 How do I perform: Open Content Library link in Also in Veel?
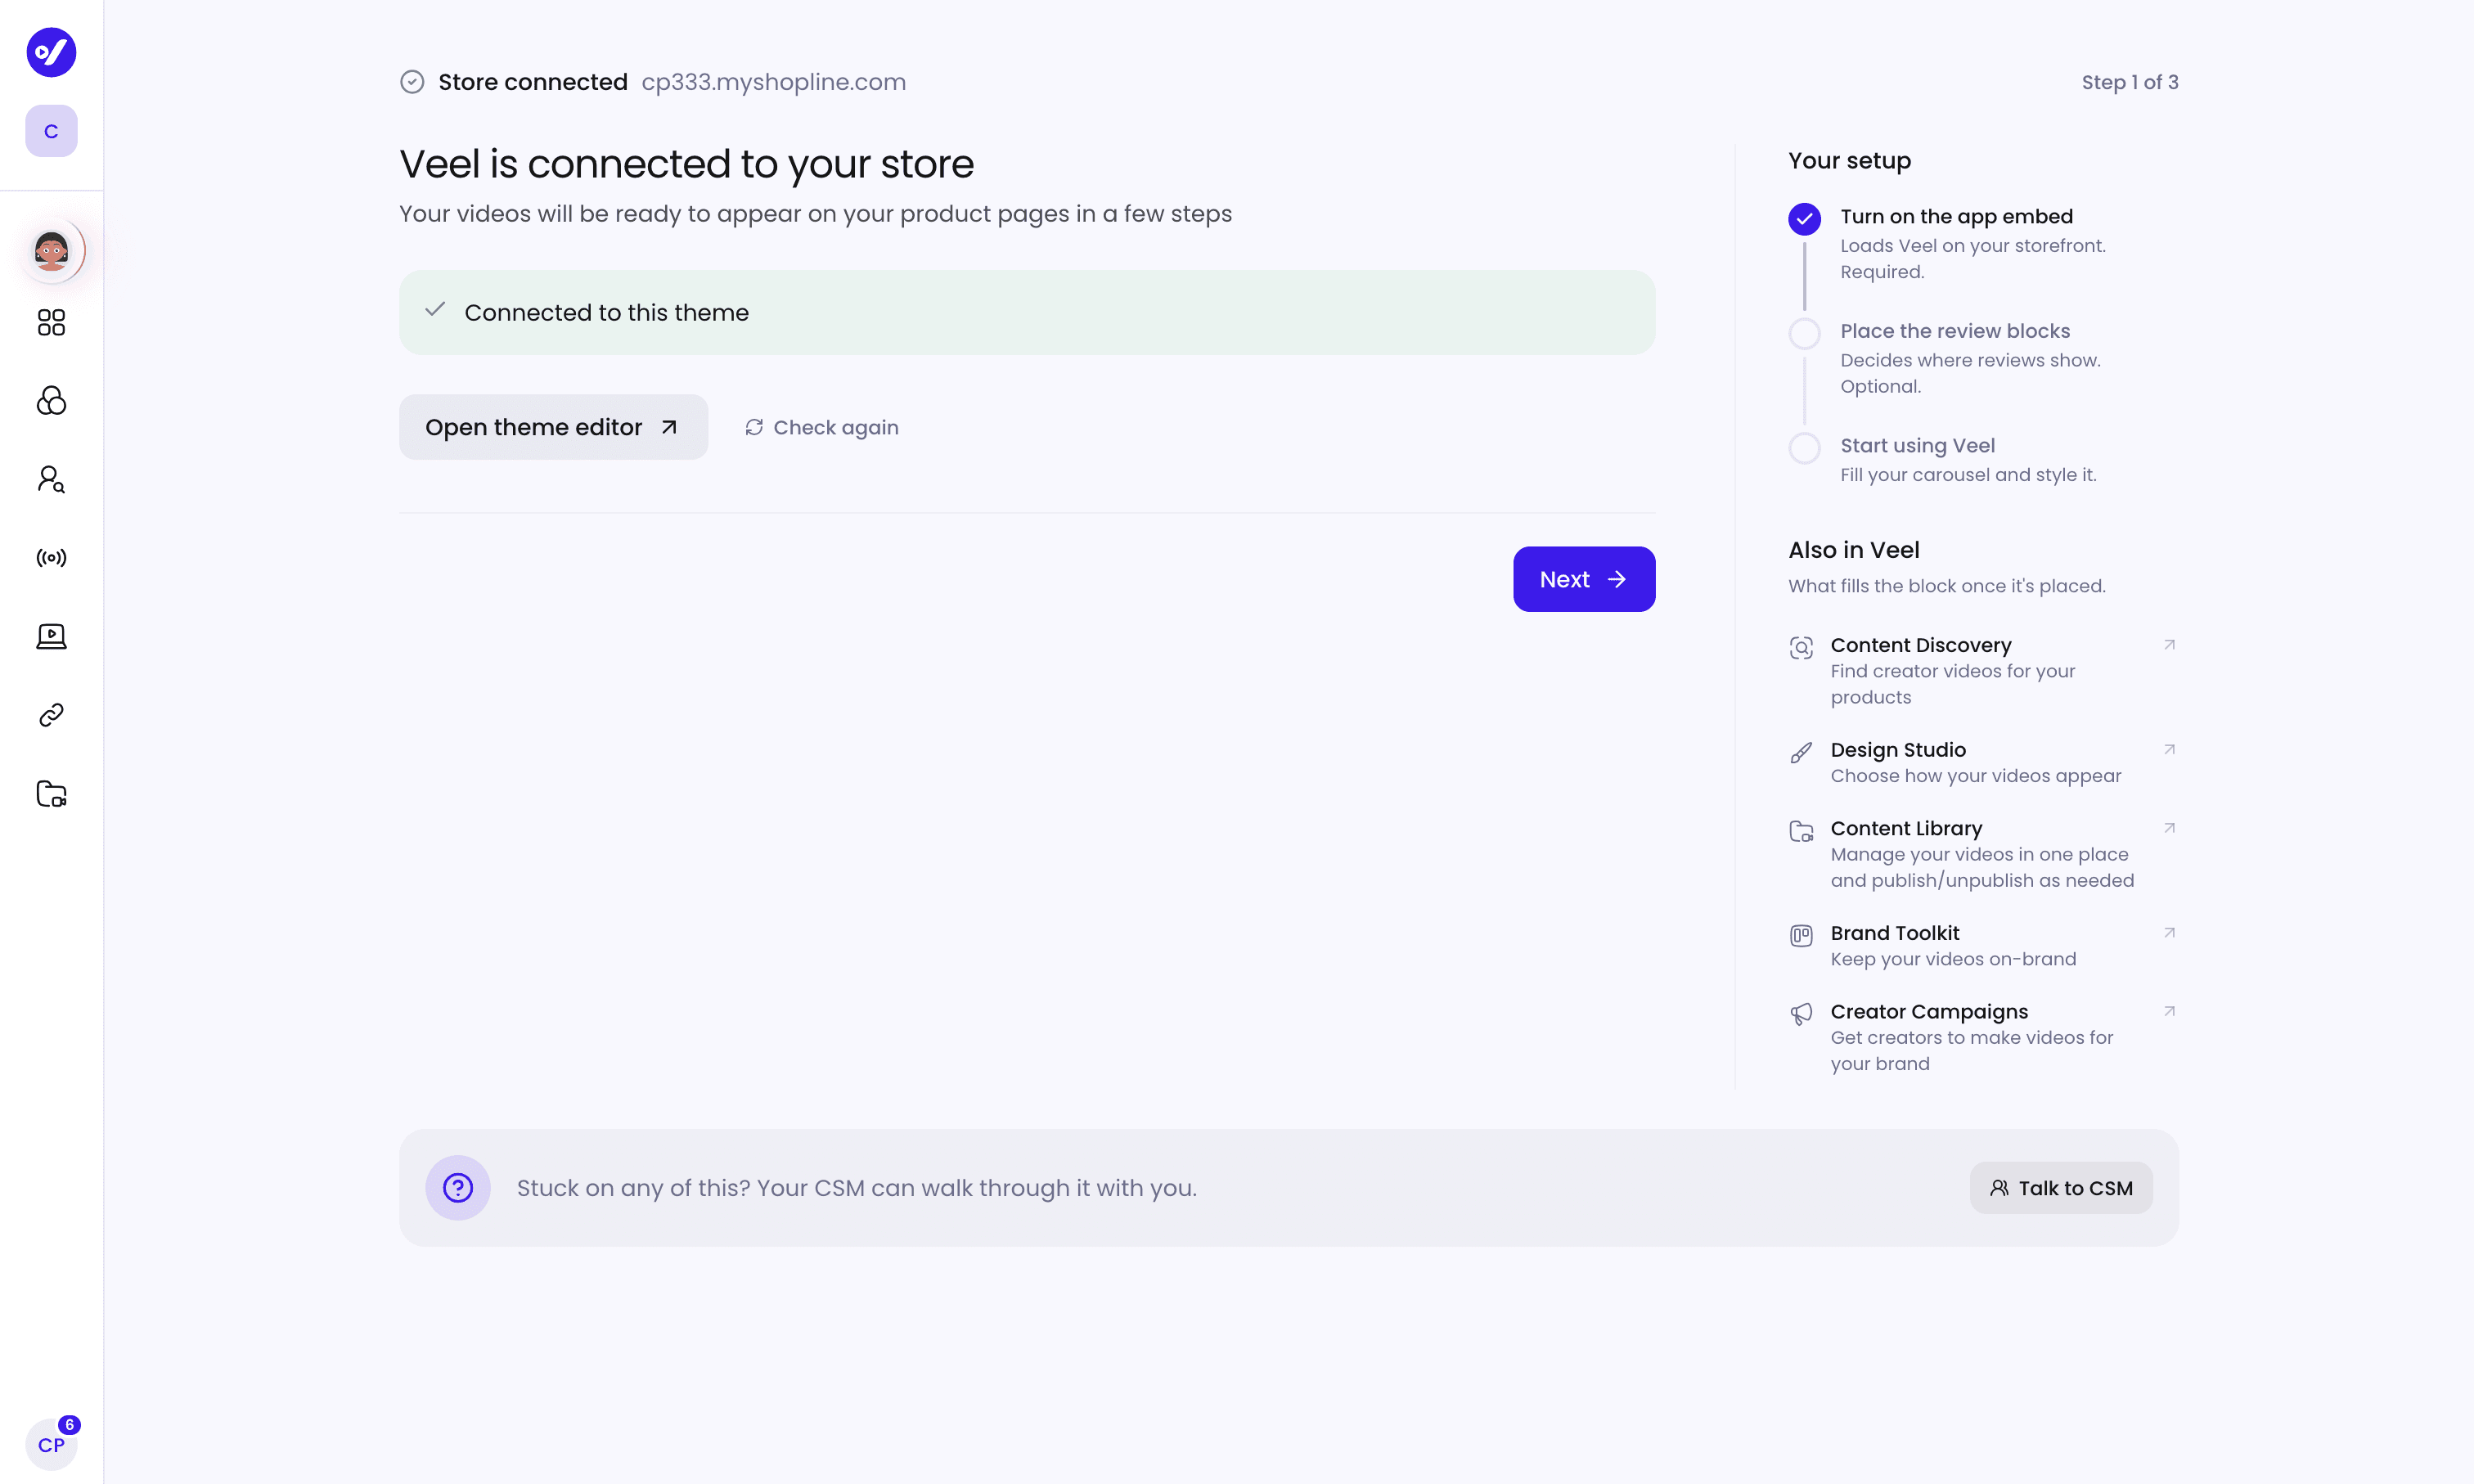[x=1983, y=854]
